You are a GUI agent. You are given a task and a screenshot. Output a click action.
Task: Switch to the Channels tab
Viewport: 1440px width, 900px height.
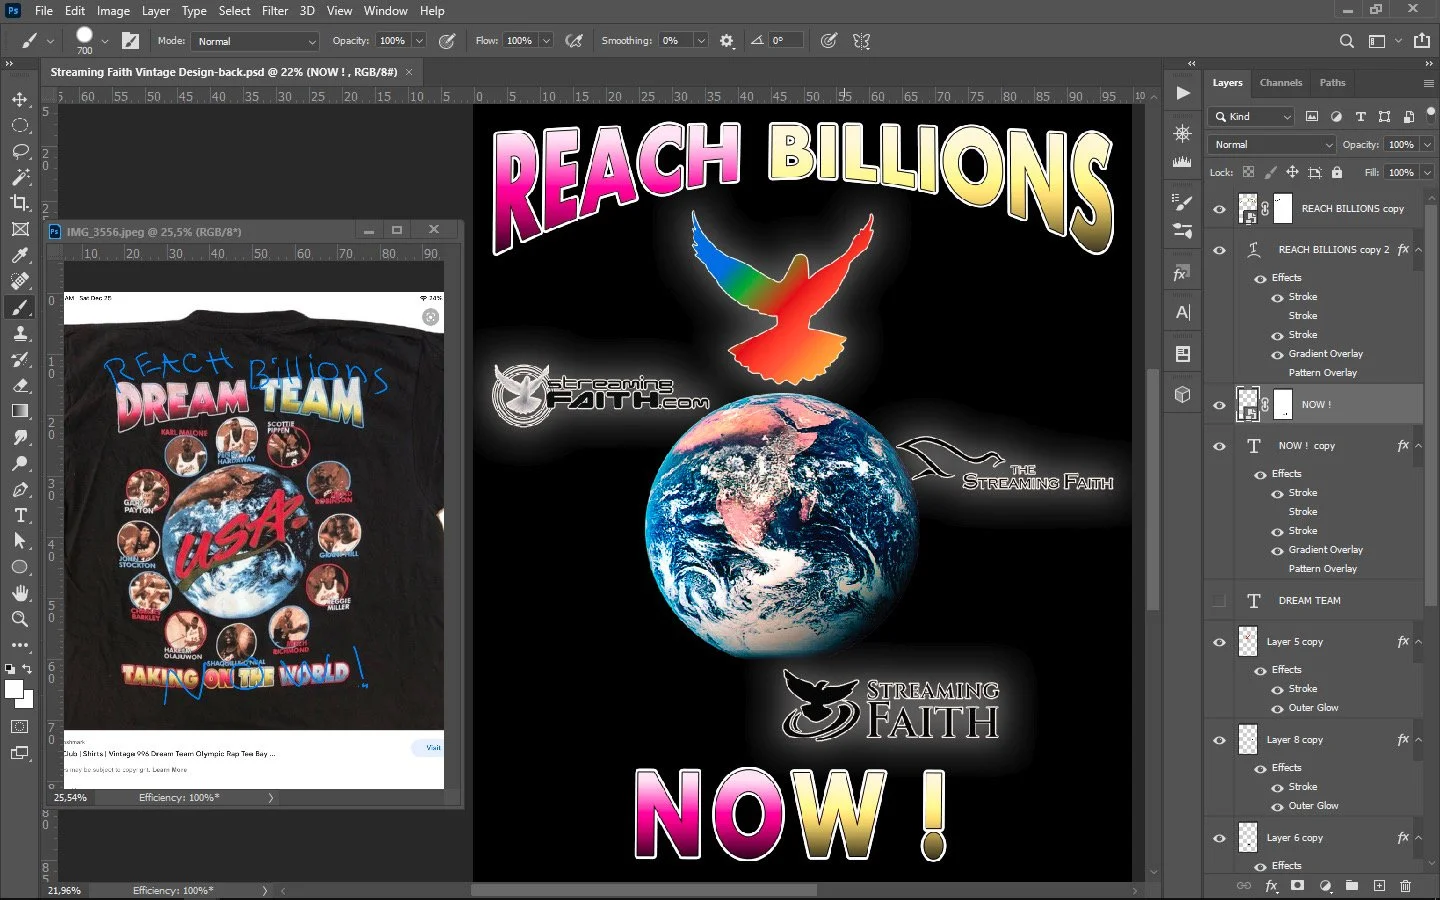point(1281,83)
